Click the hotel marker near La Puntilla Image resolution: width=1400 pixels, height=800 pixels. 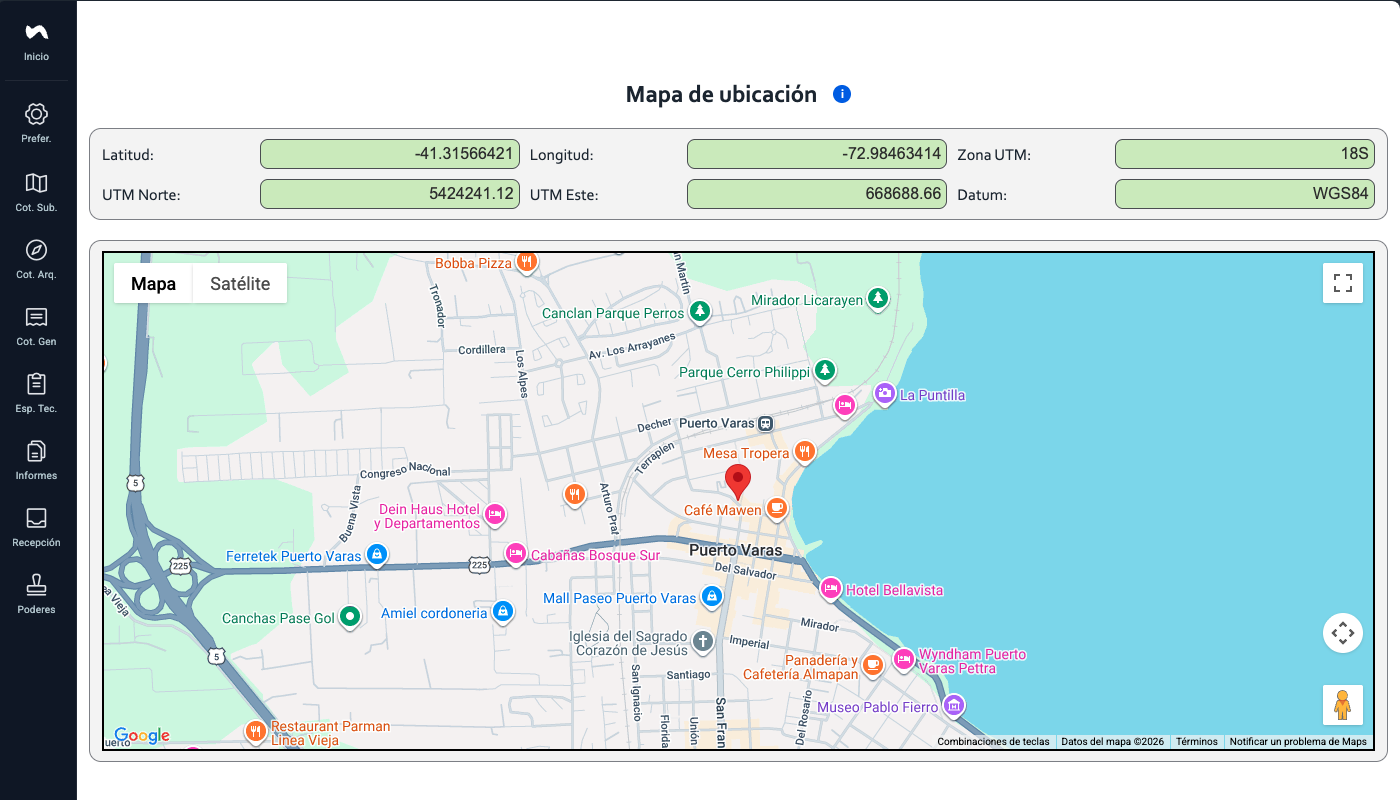click(845, 406)
